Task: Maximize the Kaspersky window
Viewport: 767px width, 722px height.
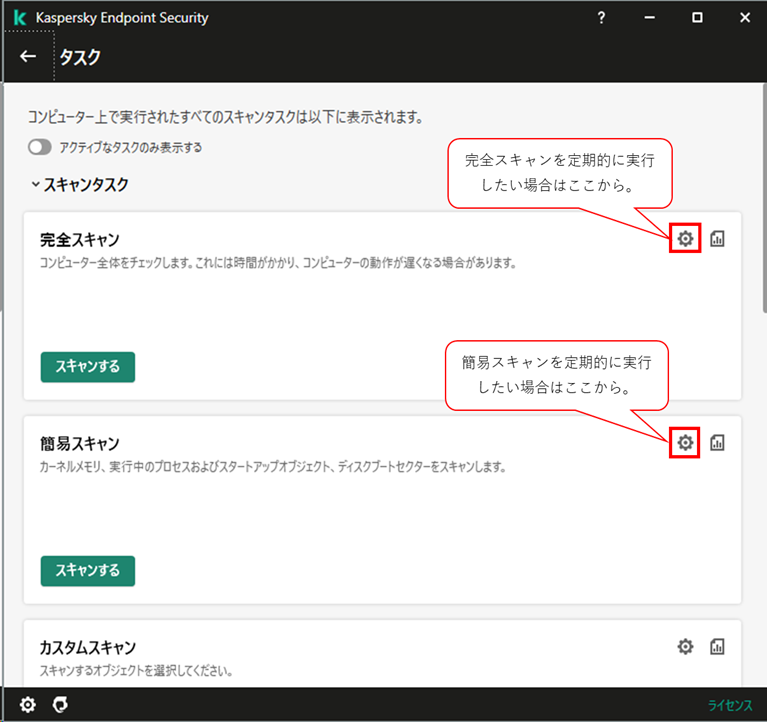Action: tap(697, 18)
